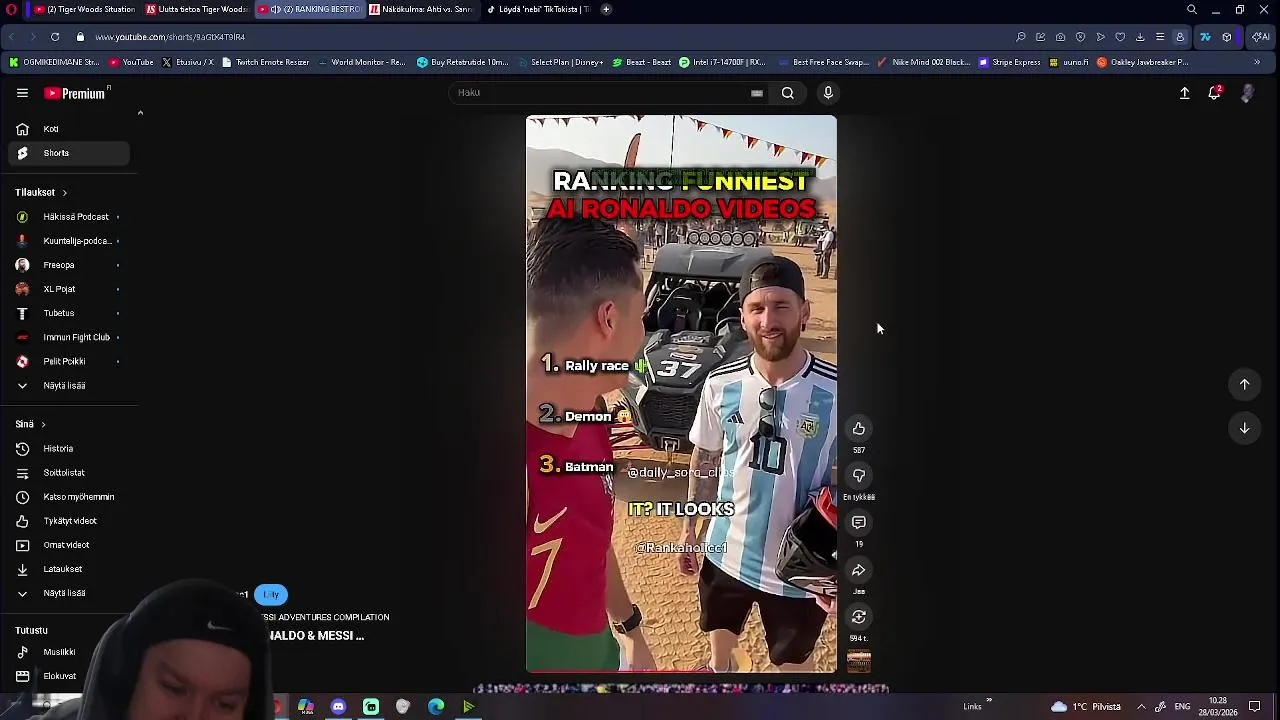Start voice search with microphone icon

click(x=828, y=93)
